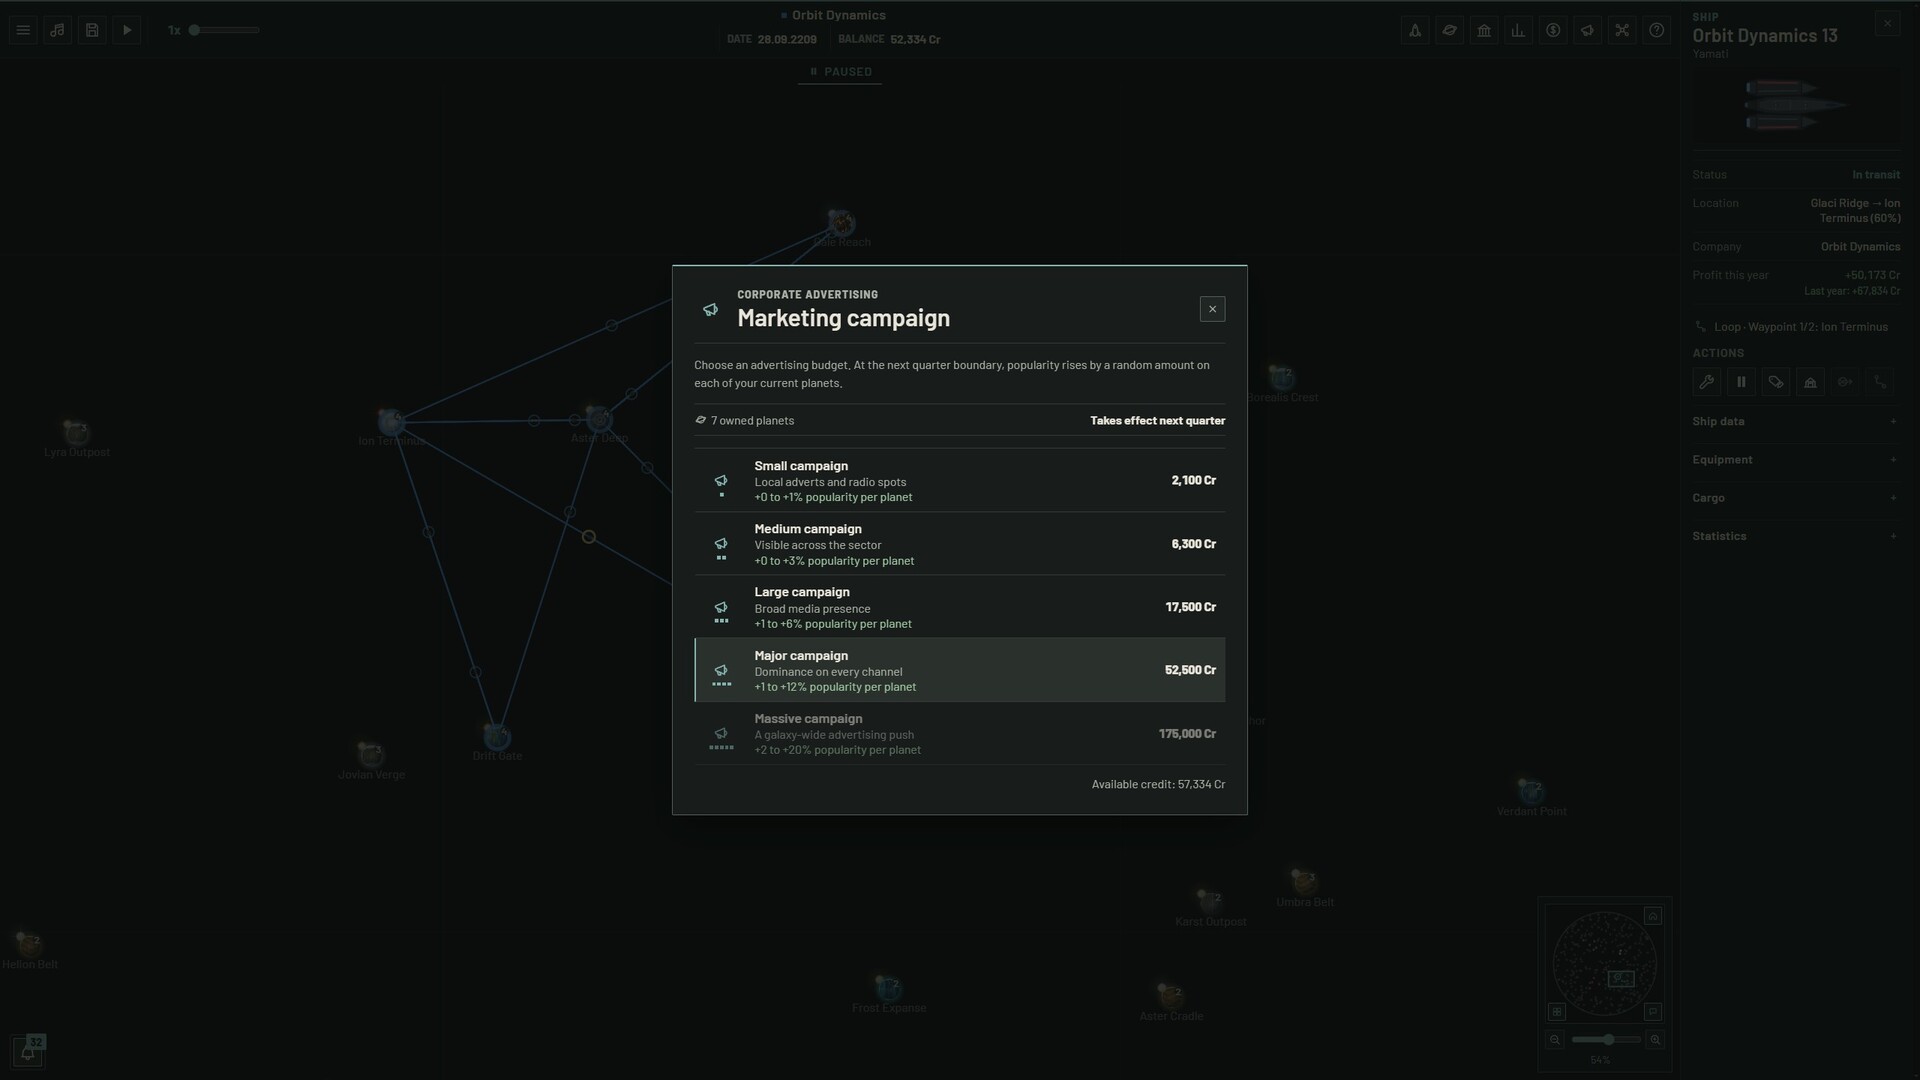Close the ship details panel
This screenshot has width=1920, height=1080.
pos(1887,23)
